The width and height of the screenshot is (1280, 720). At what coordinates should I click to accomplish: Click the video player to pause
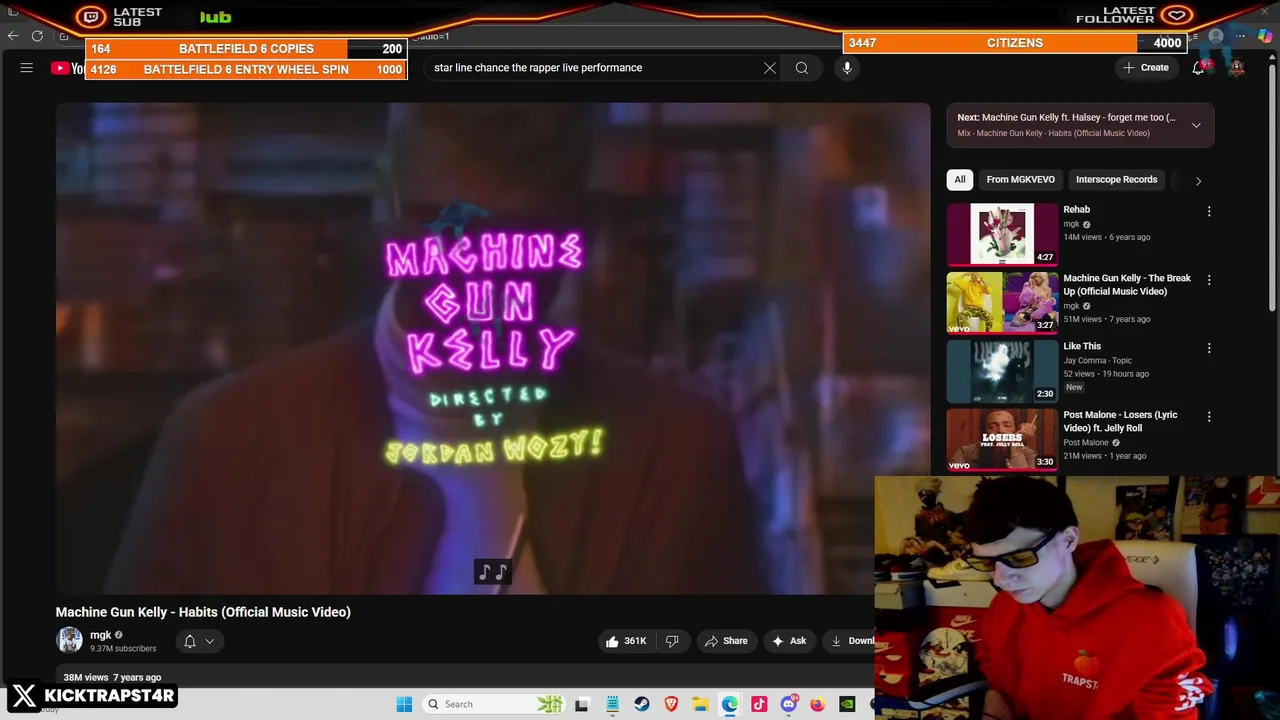click(493, 348)
